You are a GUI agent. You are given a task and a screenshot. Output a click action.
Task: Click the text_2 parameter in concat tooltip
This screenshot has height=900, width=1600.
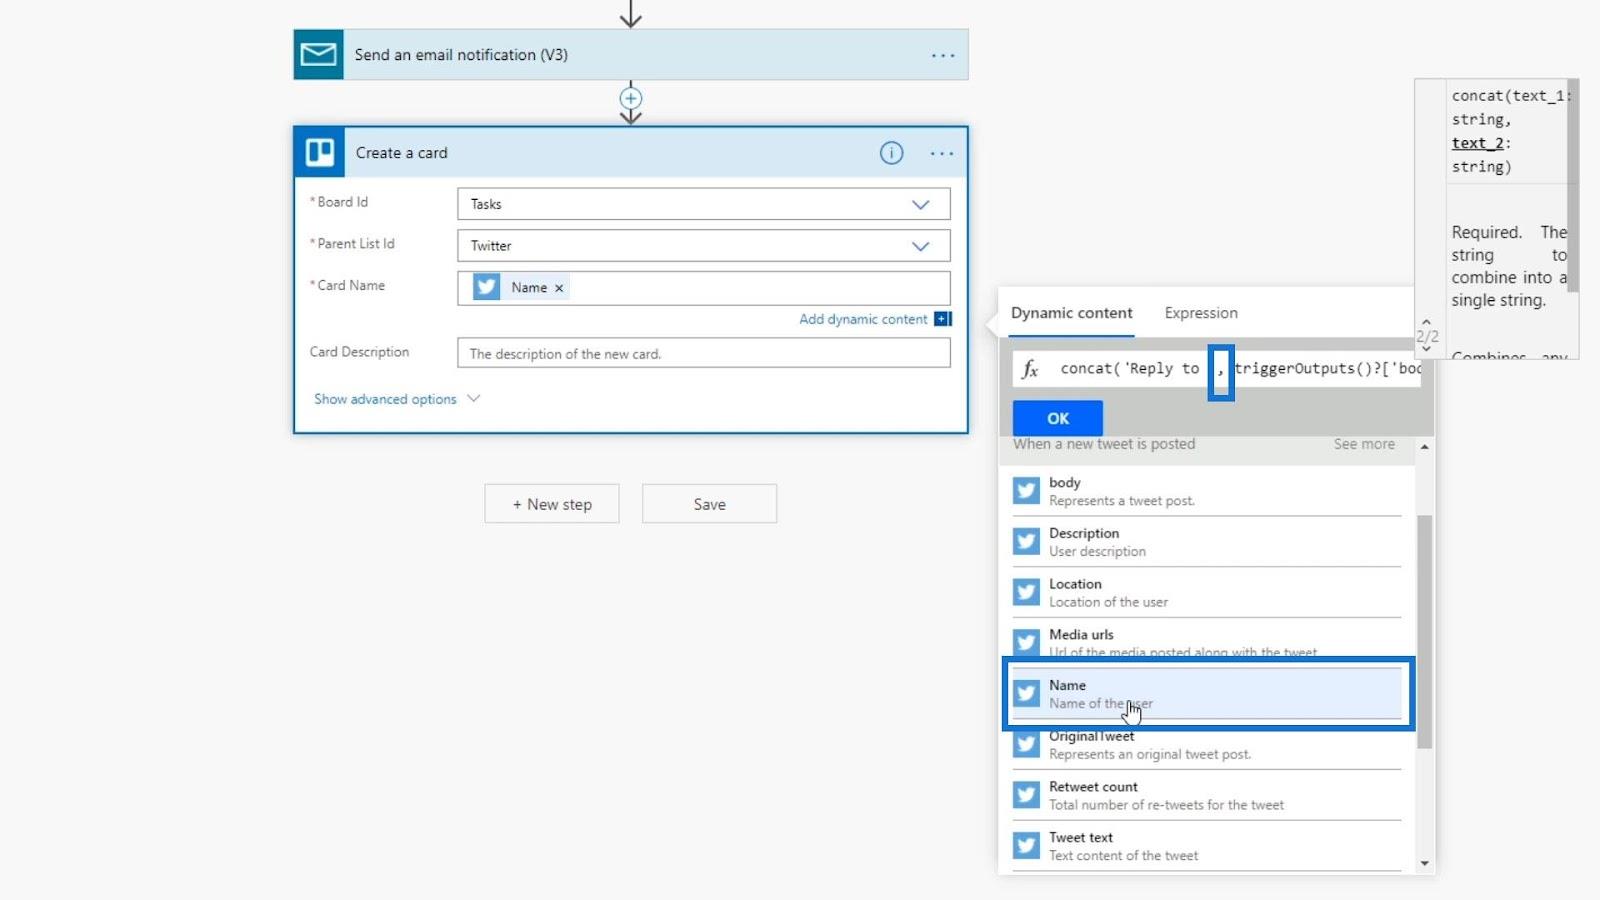[1478, 143]
